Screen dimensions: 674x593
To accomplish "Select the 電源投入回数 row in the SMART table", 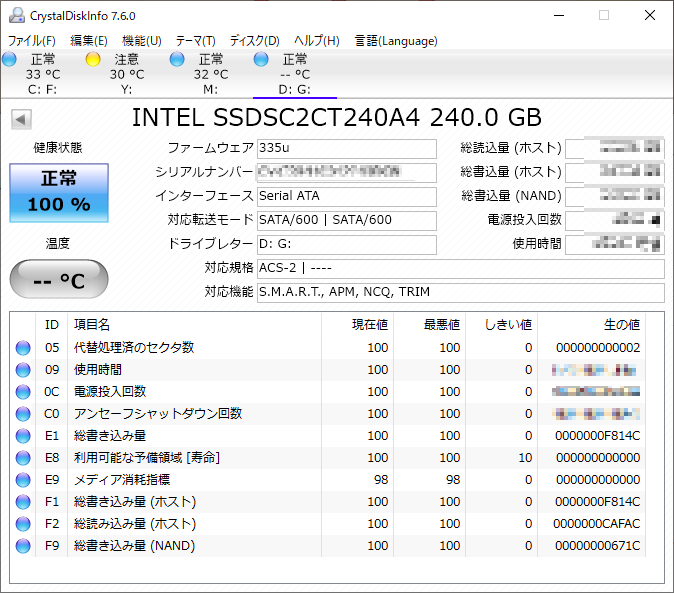I will [x=327, y=392].
